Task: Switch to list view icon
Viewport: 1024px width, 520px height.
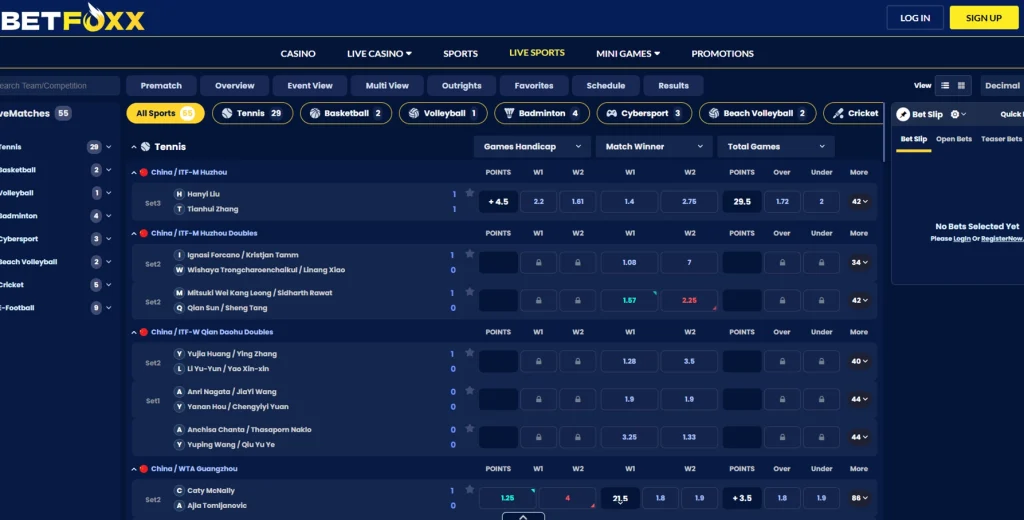Action: click(x=945, y=86)
